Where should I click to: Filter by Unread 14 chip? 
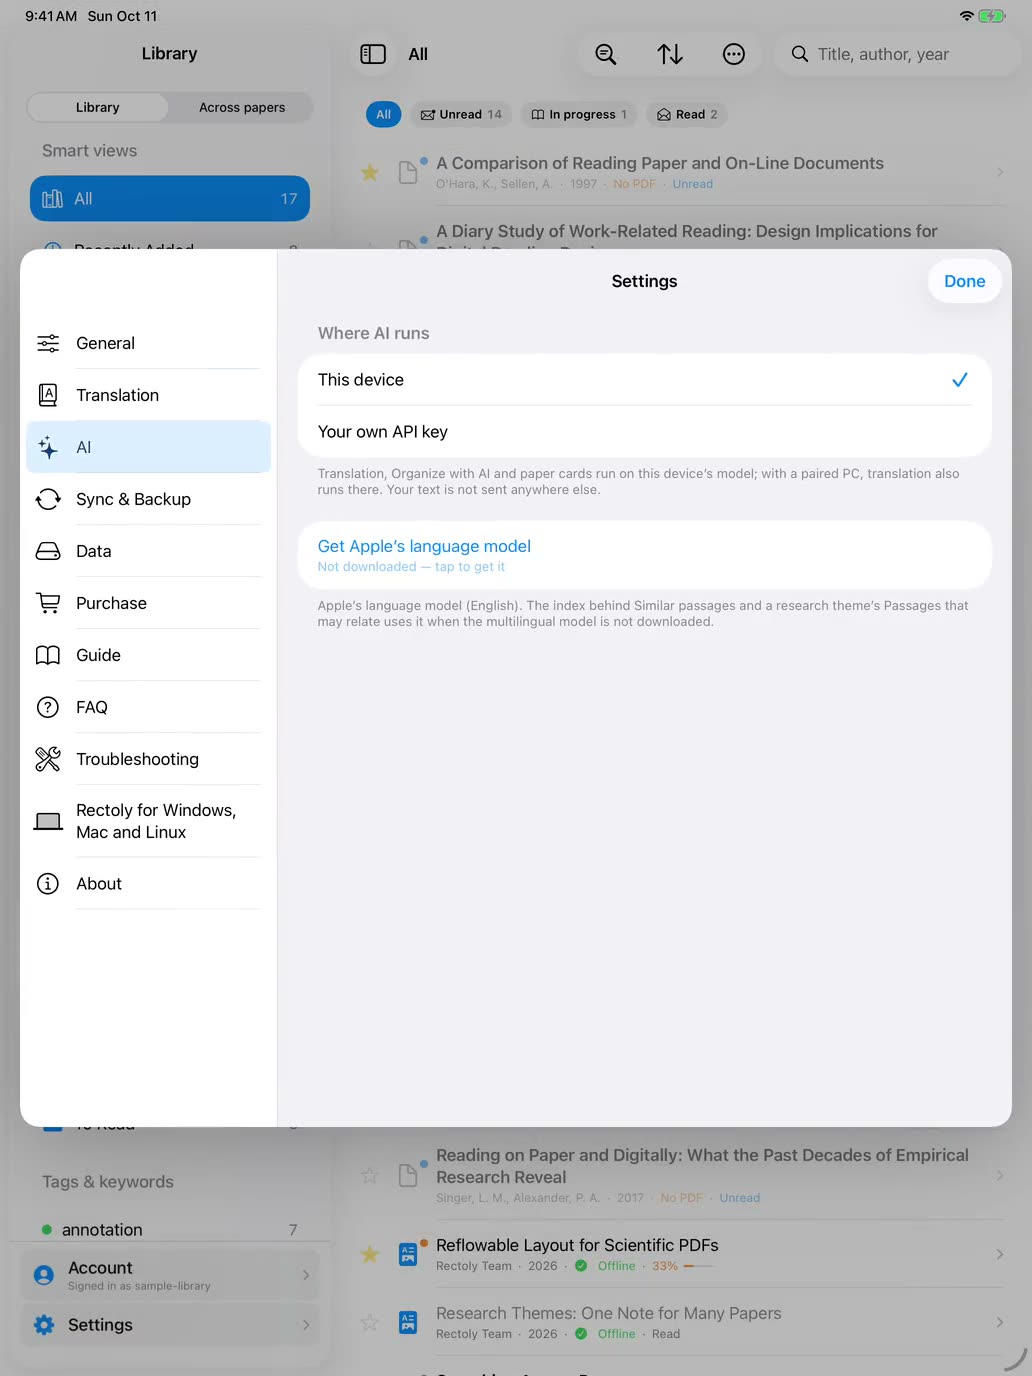pyautogui.click(x=461, y=114)
